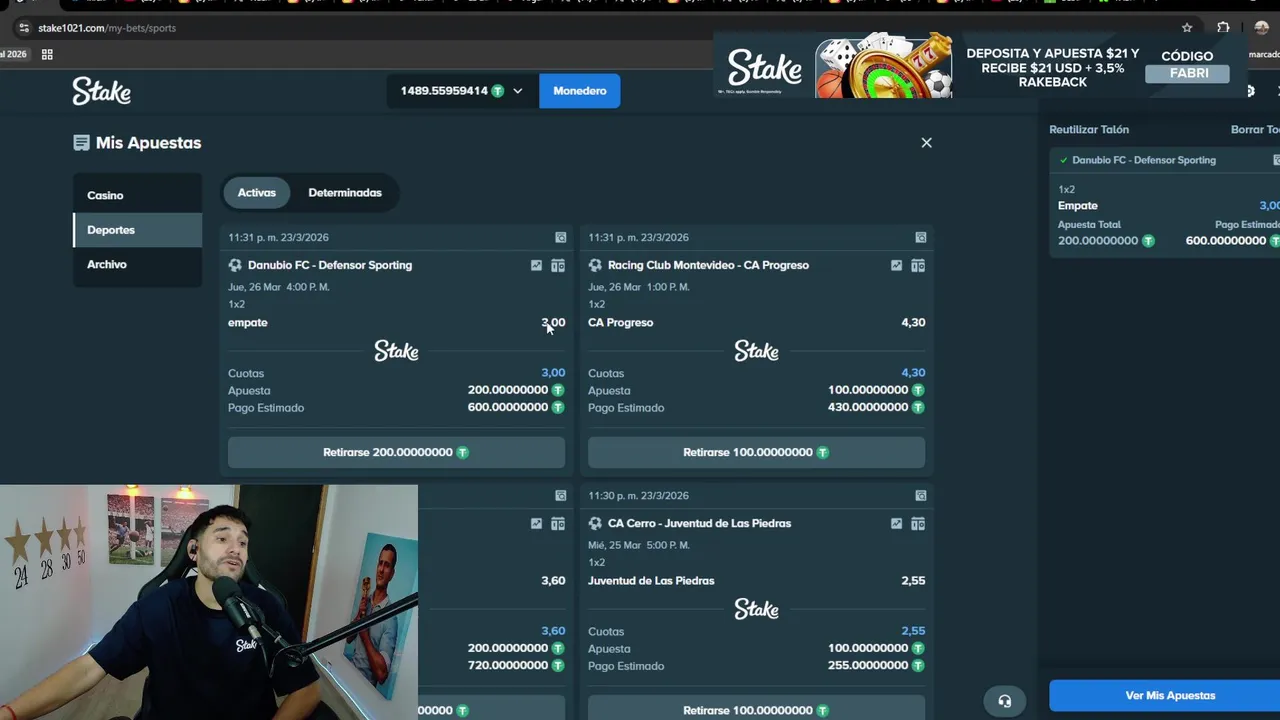Open browser extensions puzzle icon
This screenshot has width=1280, height=720.
click(x=1223, y=28)
